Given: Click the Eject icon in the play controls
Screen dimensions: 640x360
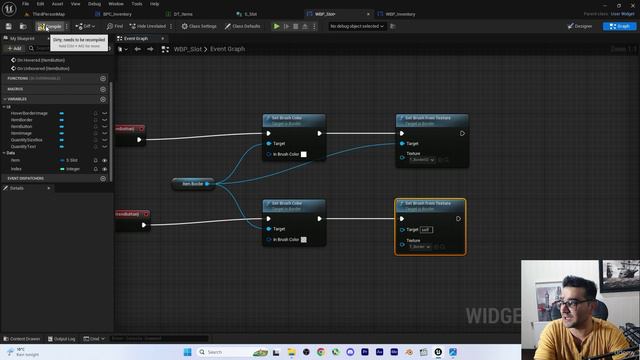Looking at the screenshot, I should click(x=305, y=26).
